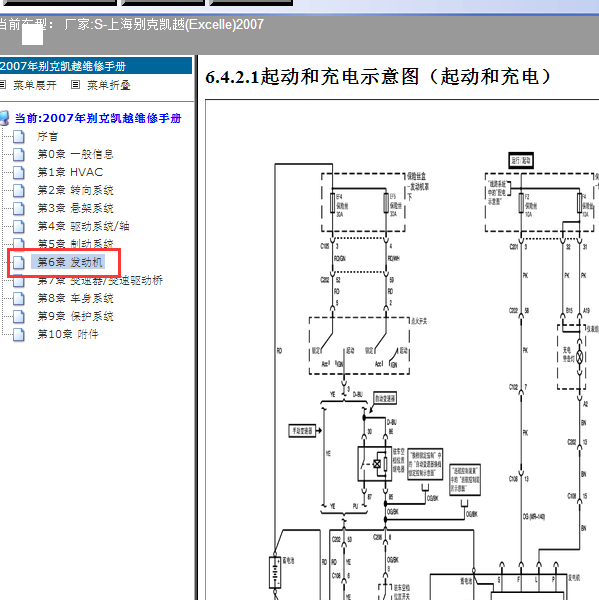Open 第1章 HVAC chapter
The image size is (599, 600).
(70, 172)
